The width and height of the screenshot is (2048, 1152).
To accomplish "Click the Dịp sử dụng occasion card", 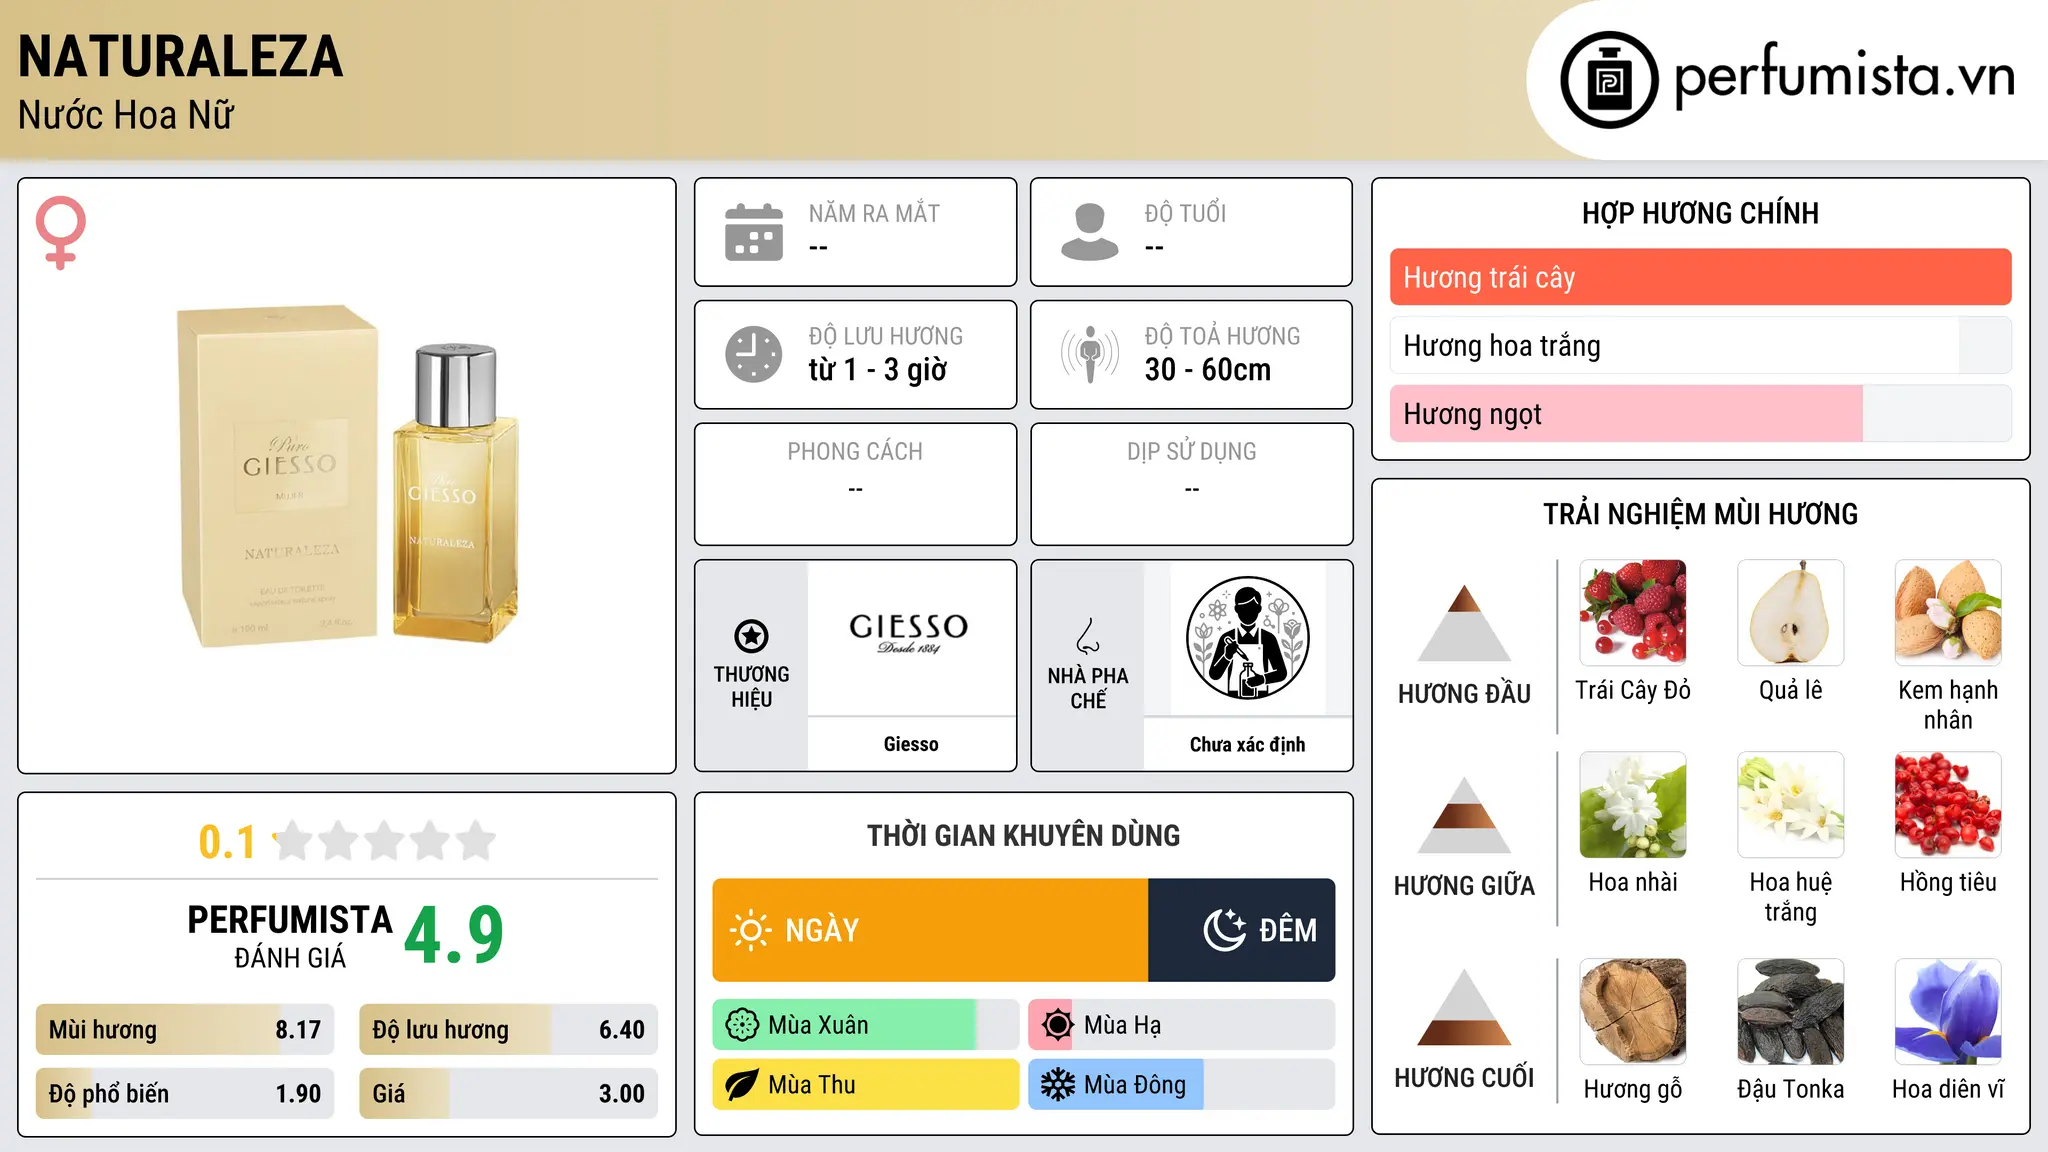I will click(x=1191, y=484).
